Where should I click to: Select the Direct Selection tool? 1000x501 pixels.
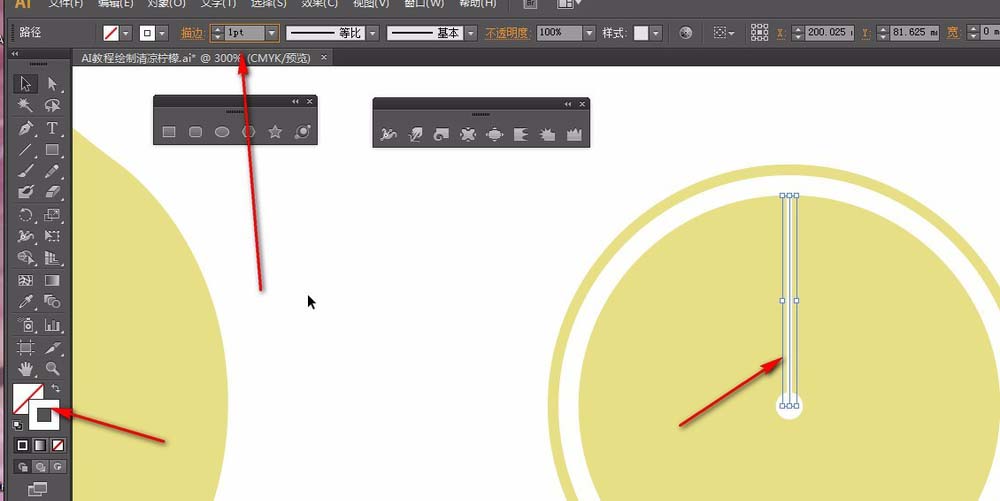pyautogui.click(x=52, y=84)
